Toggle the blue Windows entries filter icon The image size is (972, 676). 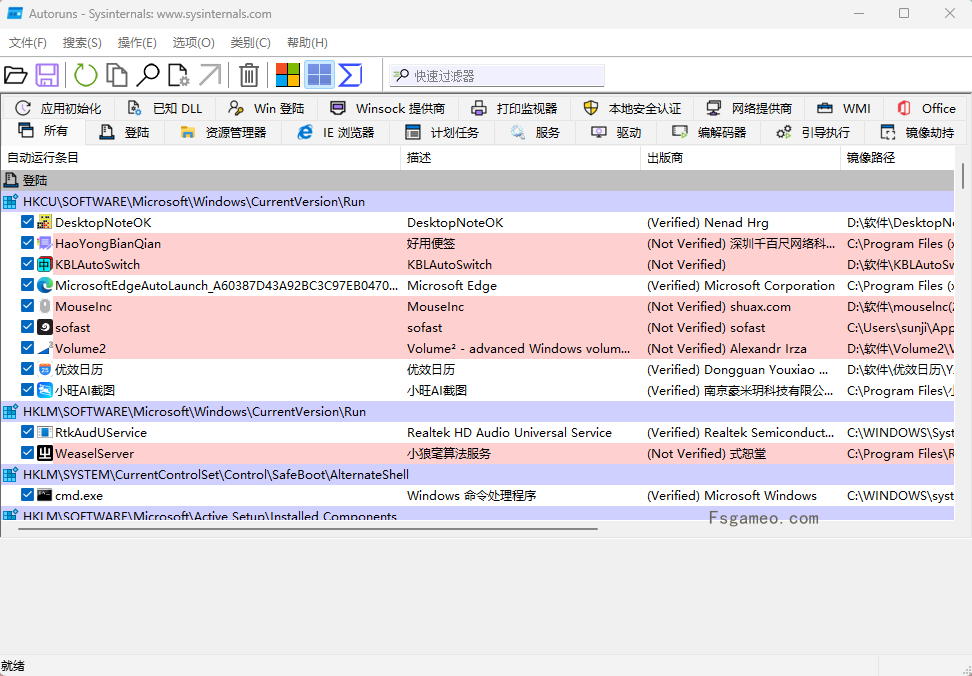pyautogui.click(x=319, y=76)
